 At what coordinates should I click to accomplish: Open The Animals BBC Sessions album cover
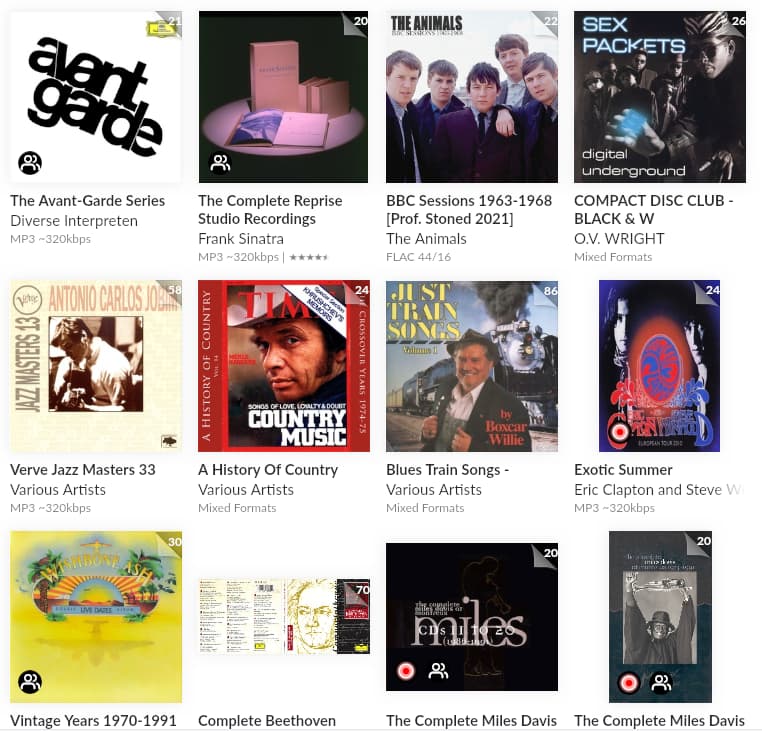472,97
